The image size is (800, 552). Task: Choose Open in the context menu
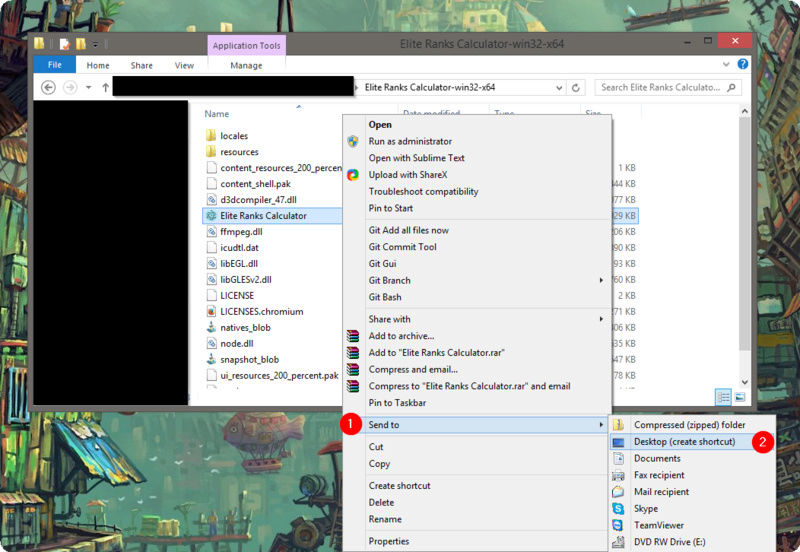click(x=477, y=124)
